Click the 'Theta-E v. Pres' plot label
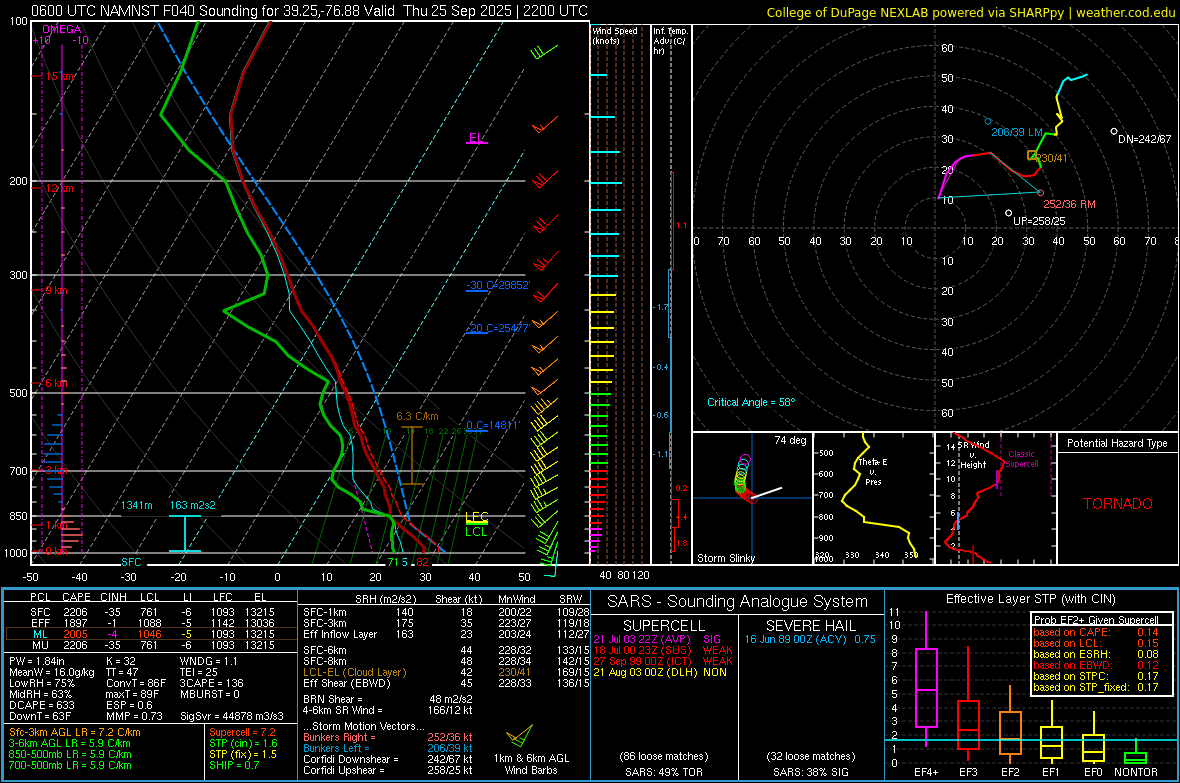 [873, 471]
